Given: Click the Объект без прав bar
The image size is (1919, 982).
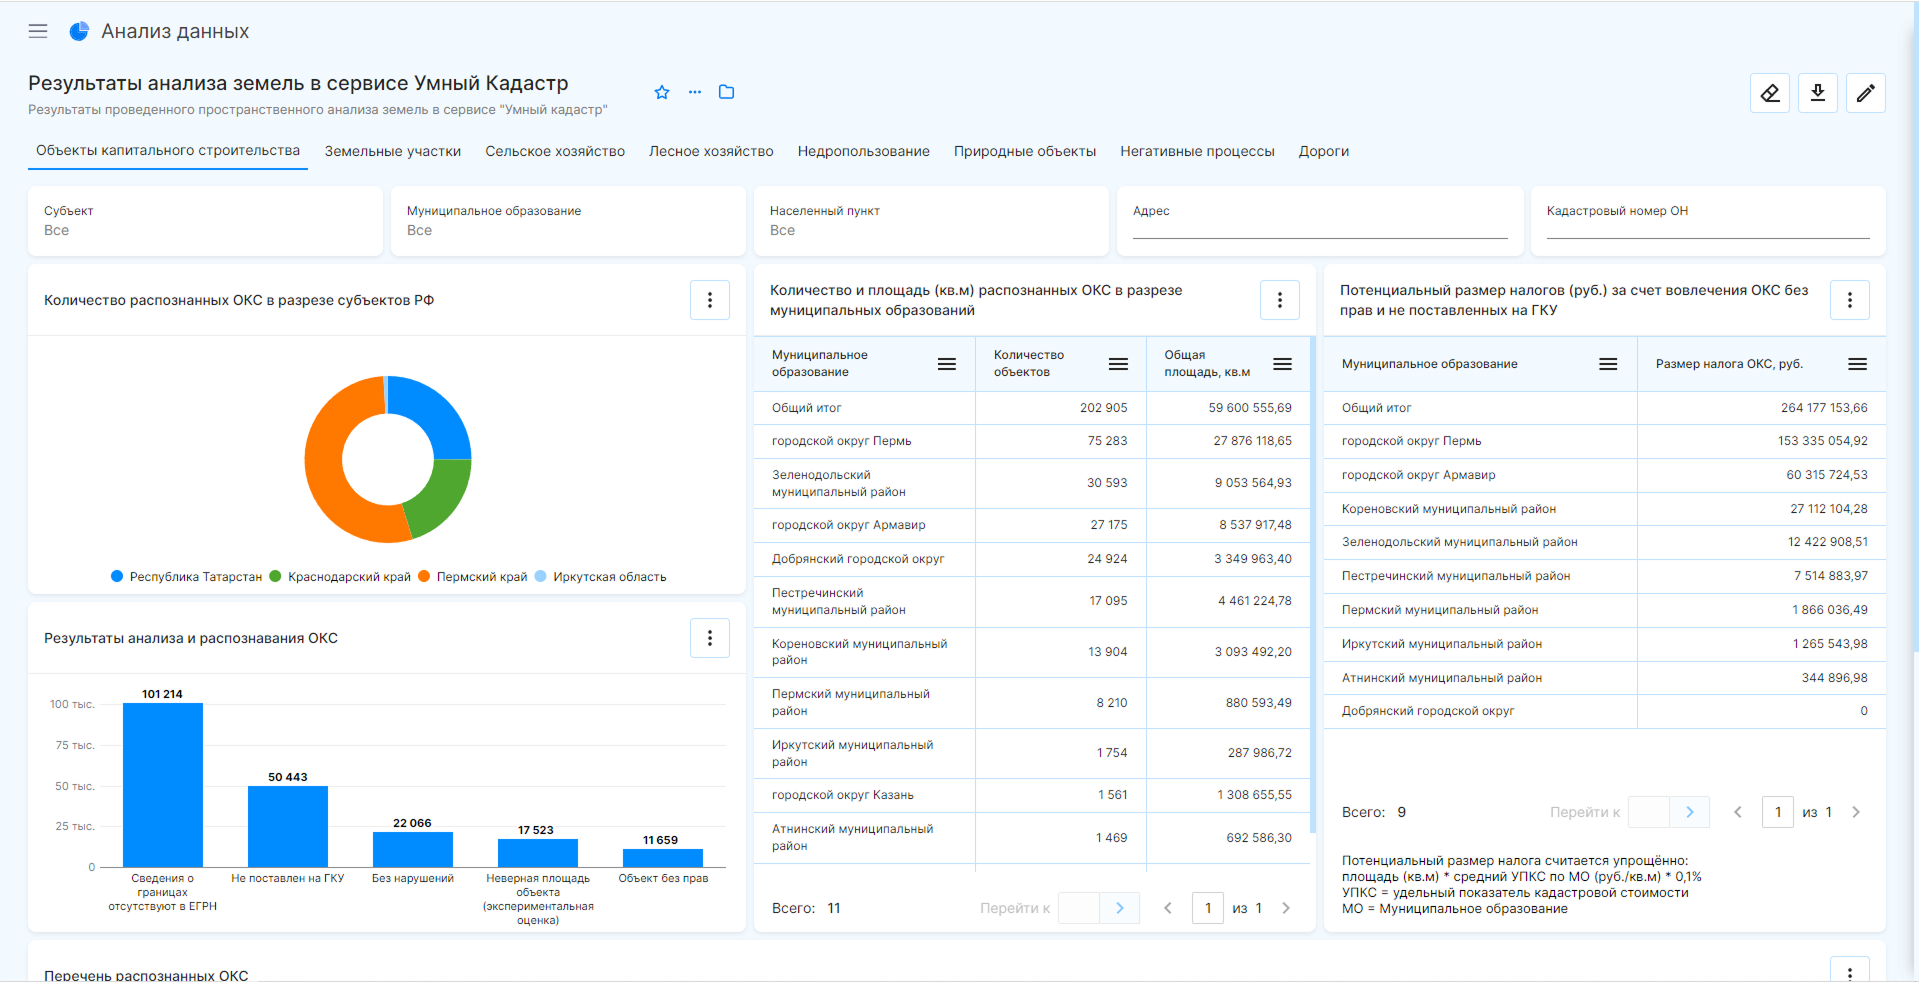Looking at the screenshot, I should pyautogui.click(x=663, y=858).
